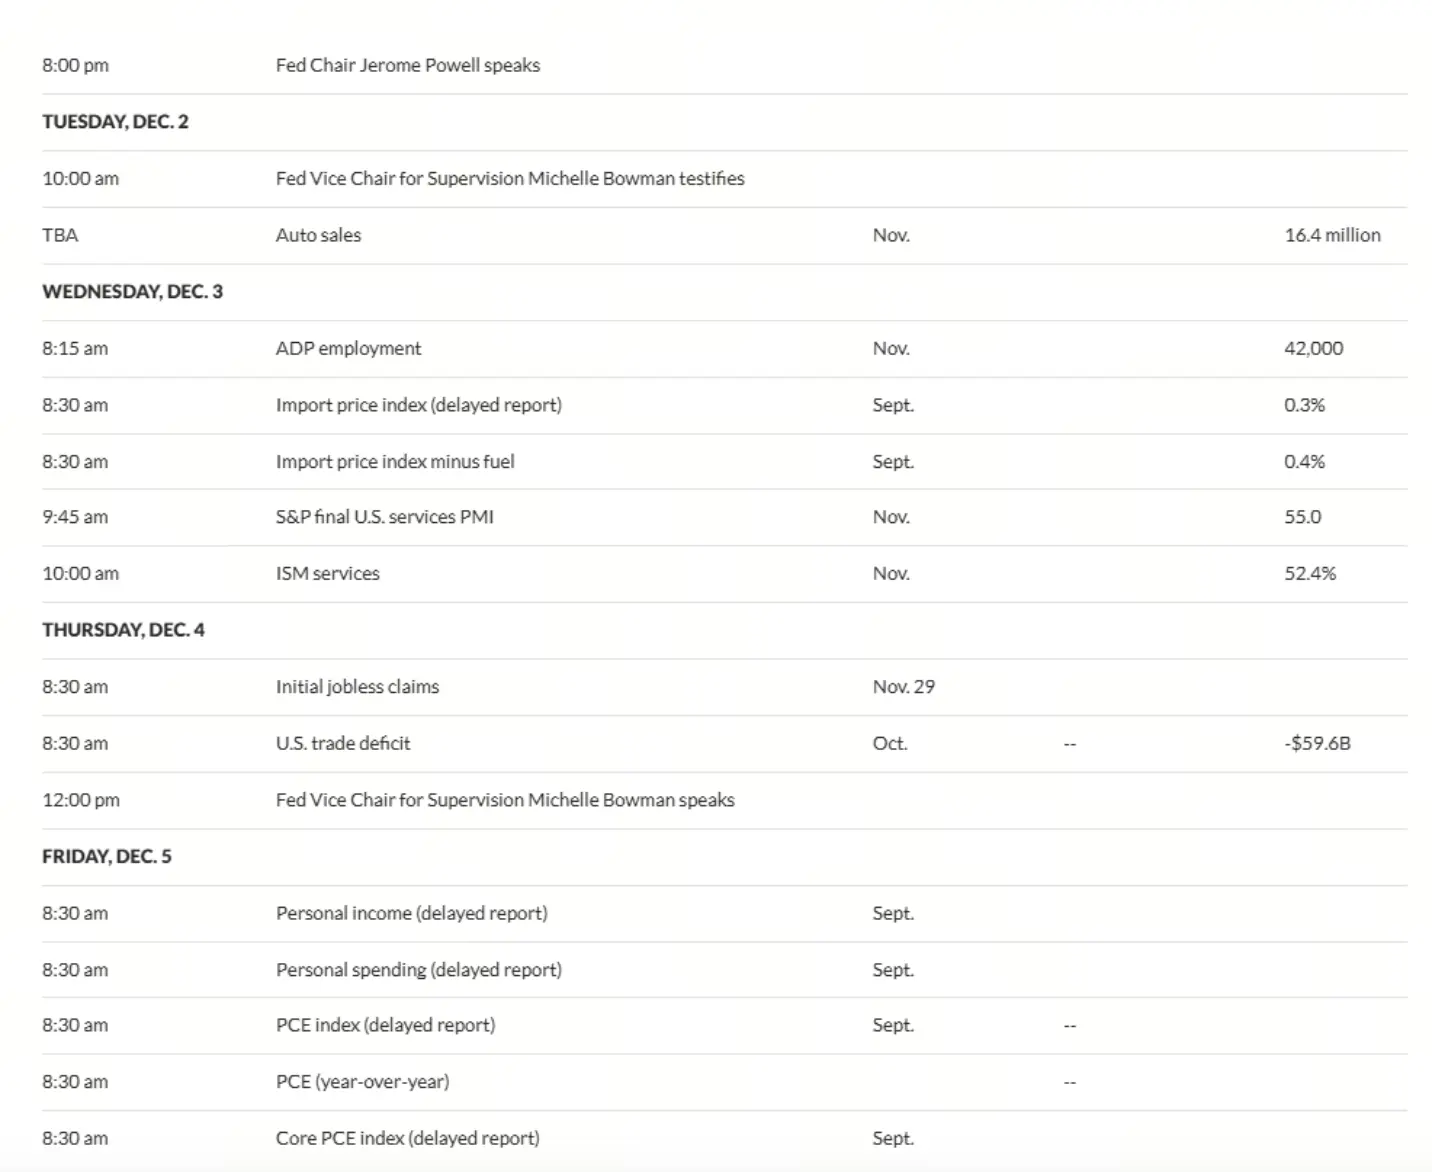Image resolution: width=1432 pixels, height=1172 pixels.
Task: Click Core PCE index (delayed report)
Action: [x=407, y=1138]
